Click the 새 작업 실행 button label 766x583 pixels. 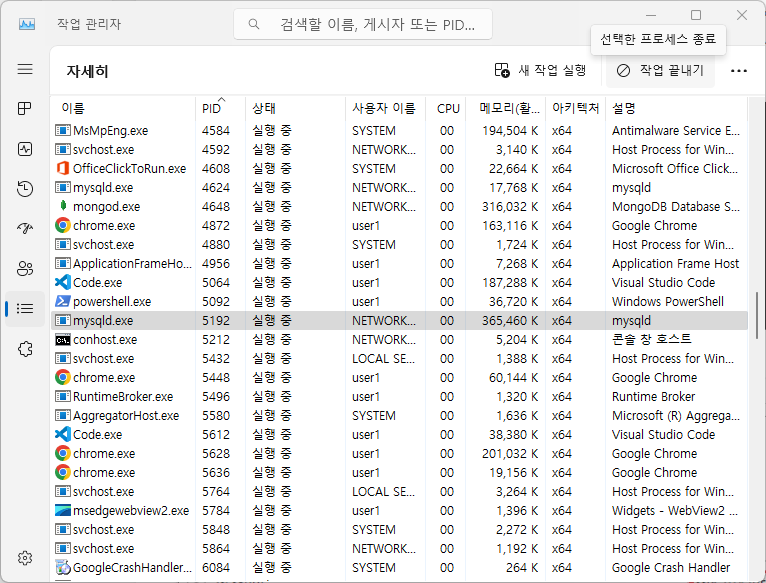[553, 70]
